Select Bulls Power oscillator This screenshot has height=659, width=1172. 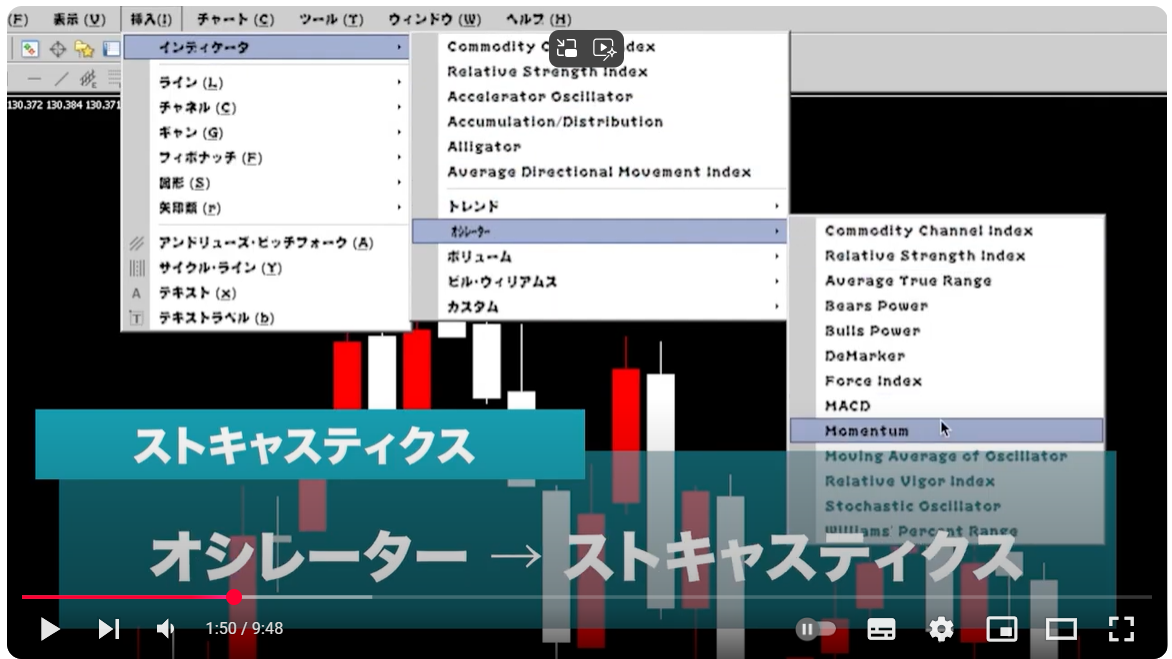tap(872, 331)
